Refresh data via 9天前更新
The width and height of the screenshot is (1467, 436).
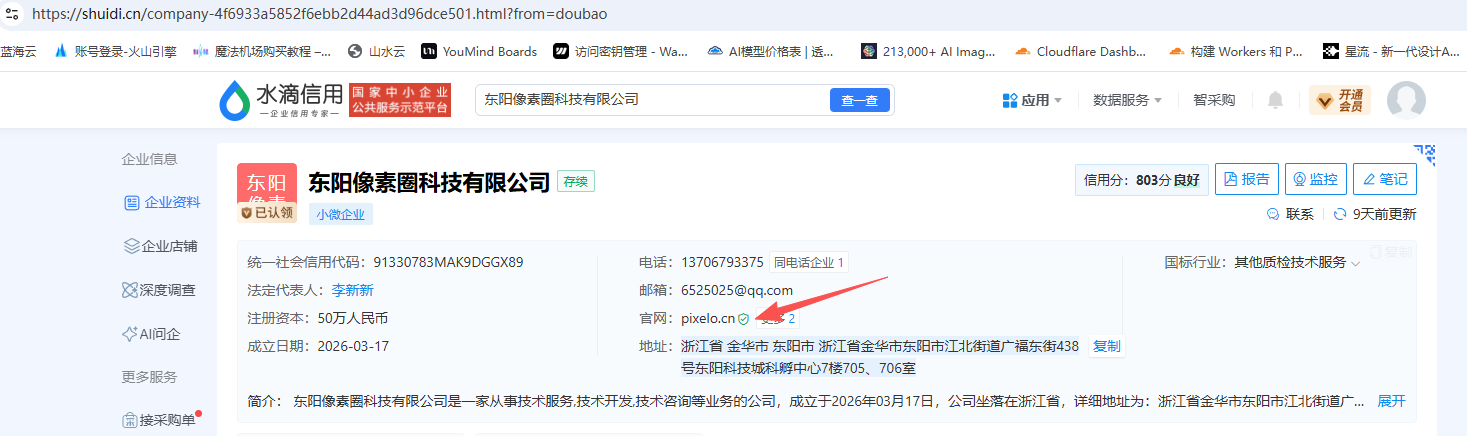1376,214
